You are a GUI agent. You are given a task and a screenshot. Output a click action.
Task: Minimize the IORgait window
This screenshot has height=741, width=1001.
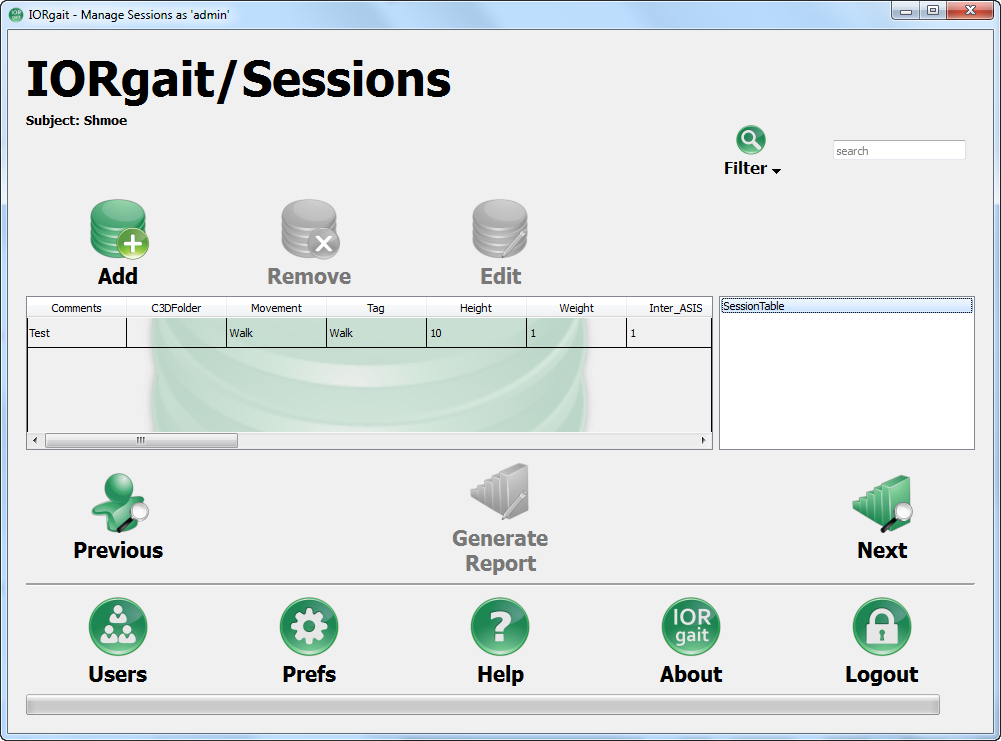[906, 11]
